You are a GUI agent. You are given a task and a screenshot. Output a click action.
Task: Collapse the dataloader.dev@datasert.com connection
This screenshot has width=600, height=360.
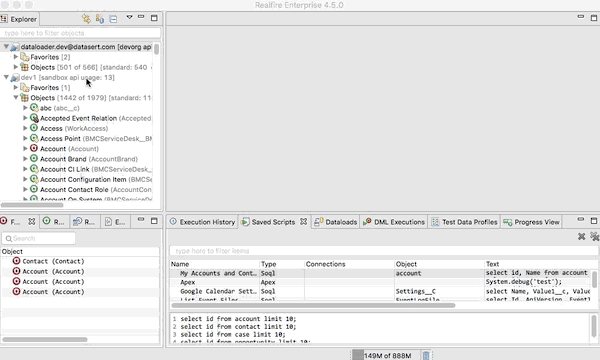click(6, 47)
